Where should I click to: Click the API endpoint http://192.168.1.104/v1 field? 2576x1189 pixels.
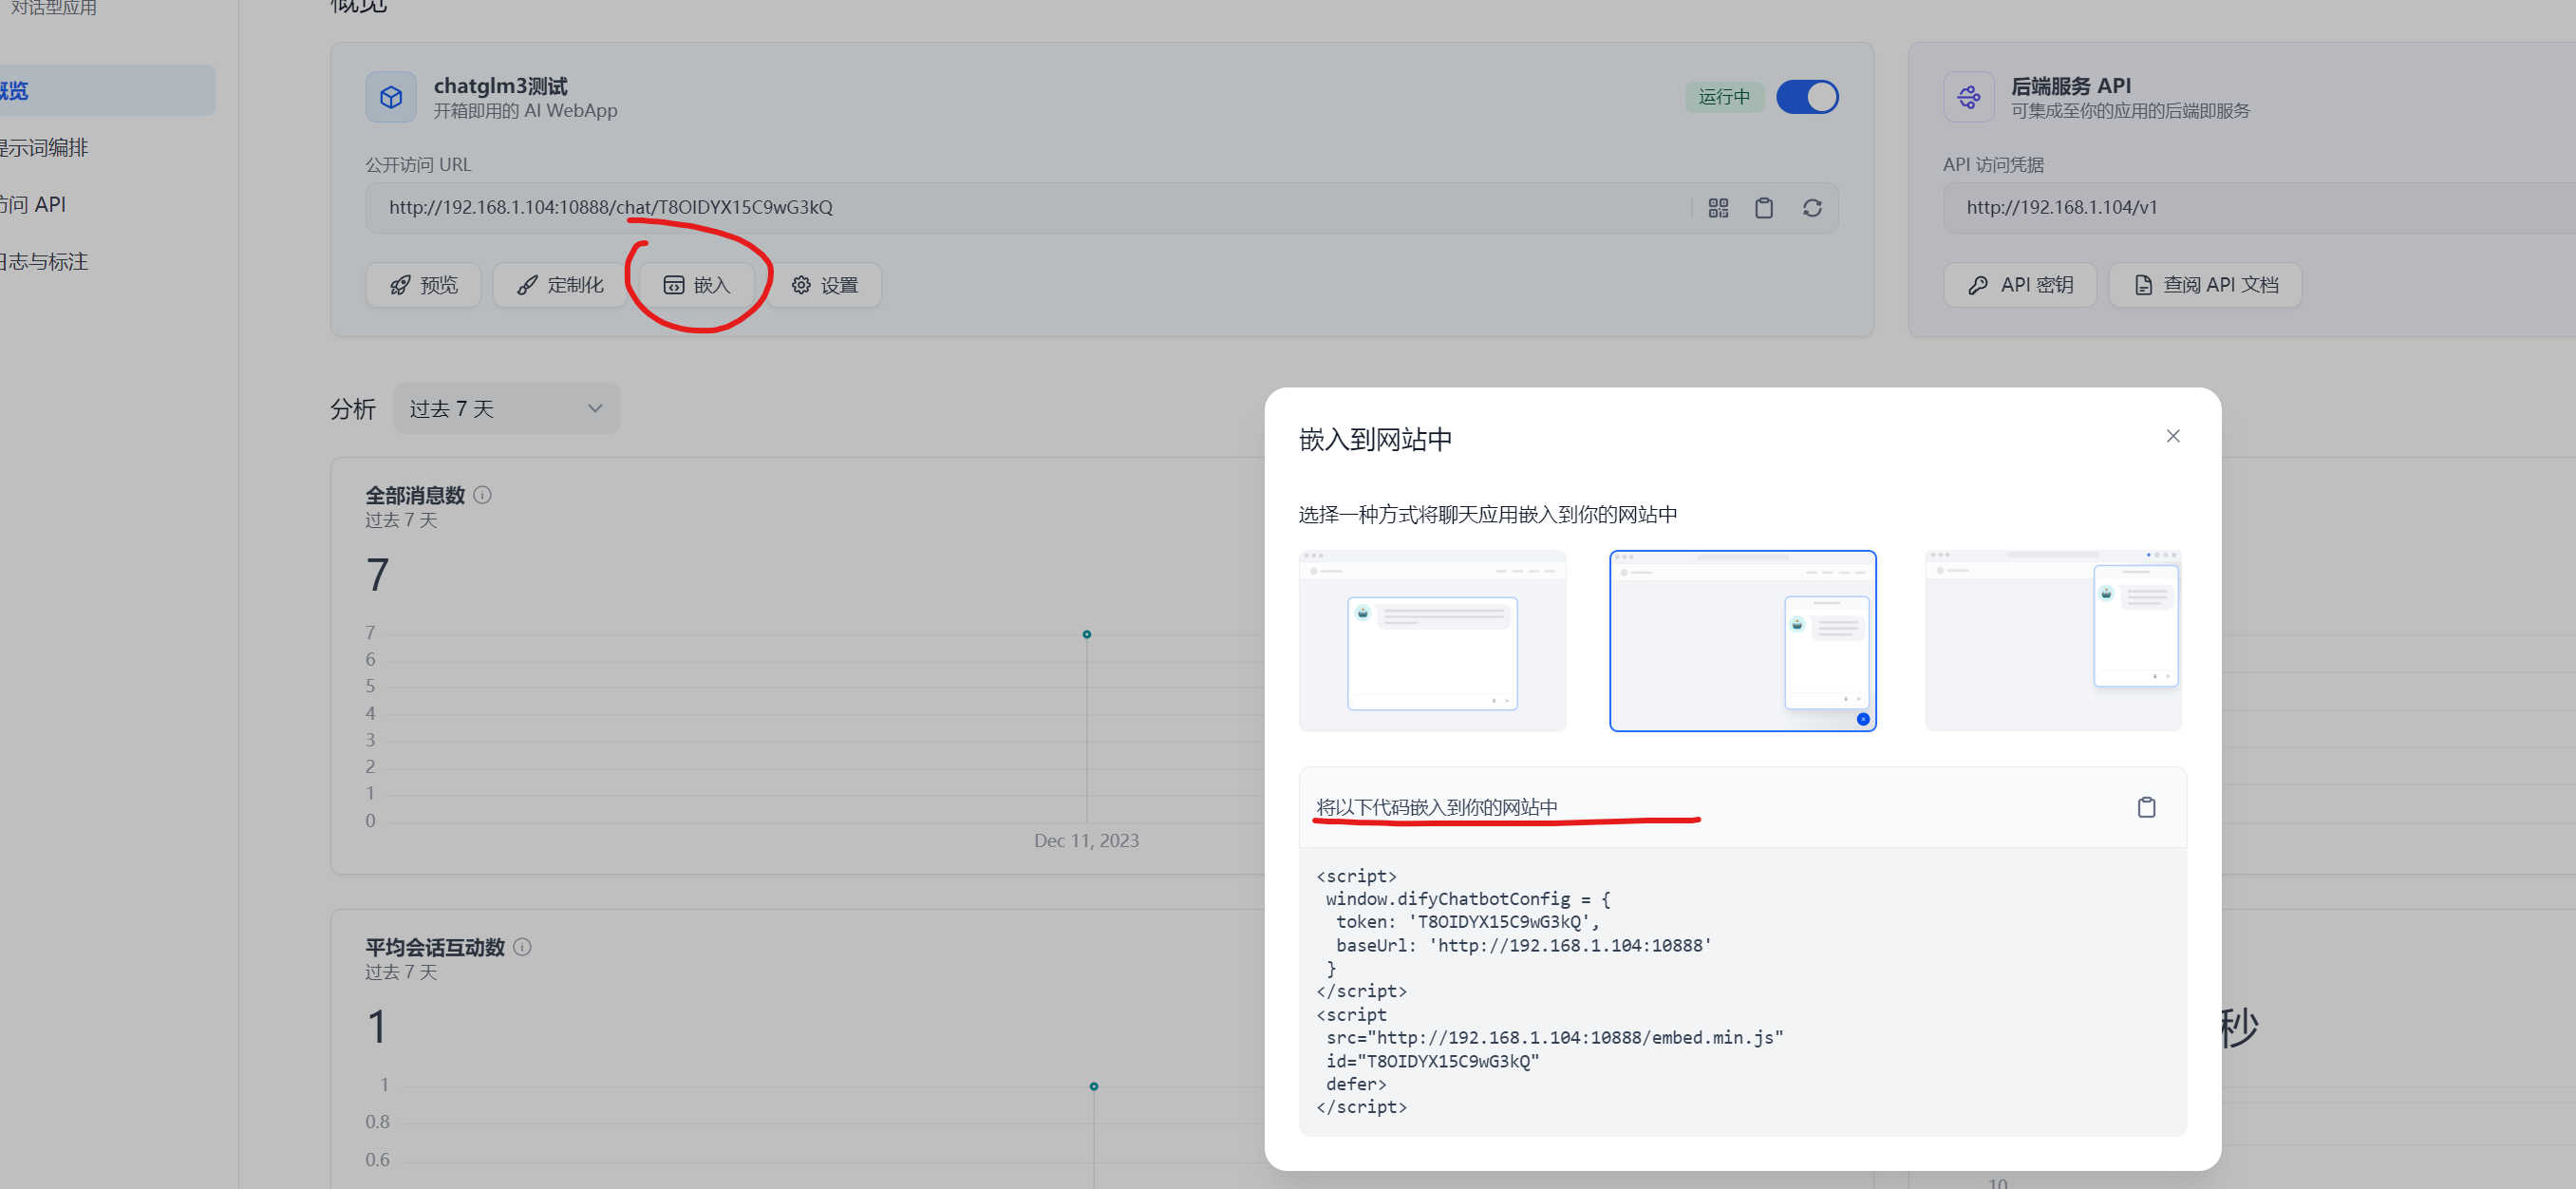(x=2260, y=208)
